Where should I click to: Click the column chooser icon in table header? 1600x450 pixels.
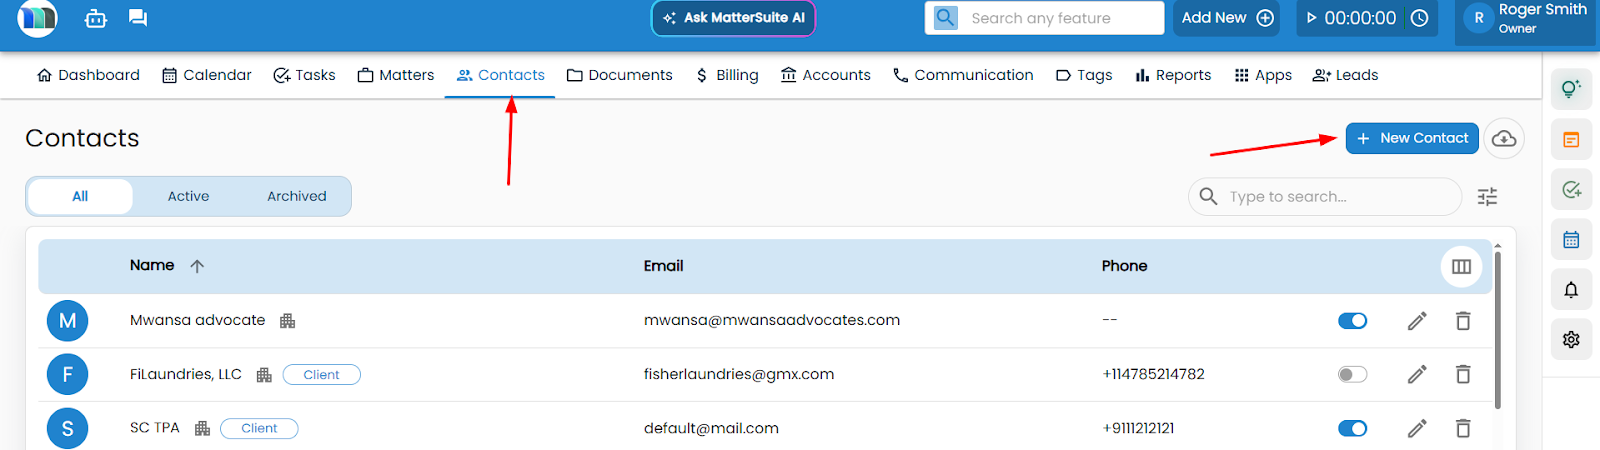(1461, 266)
